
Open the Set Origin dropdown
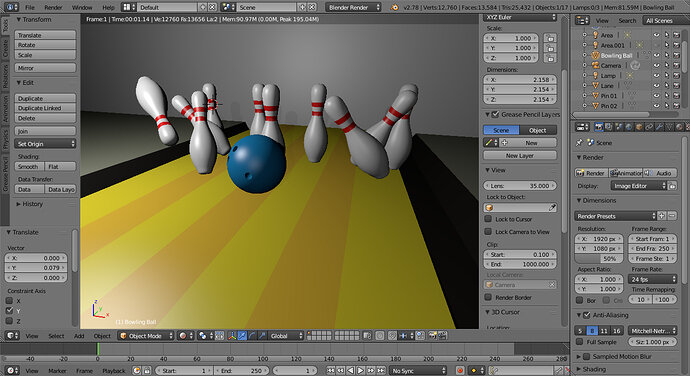click(x=45, y=144)
